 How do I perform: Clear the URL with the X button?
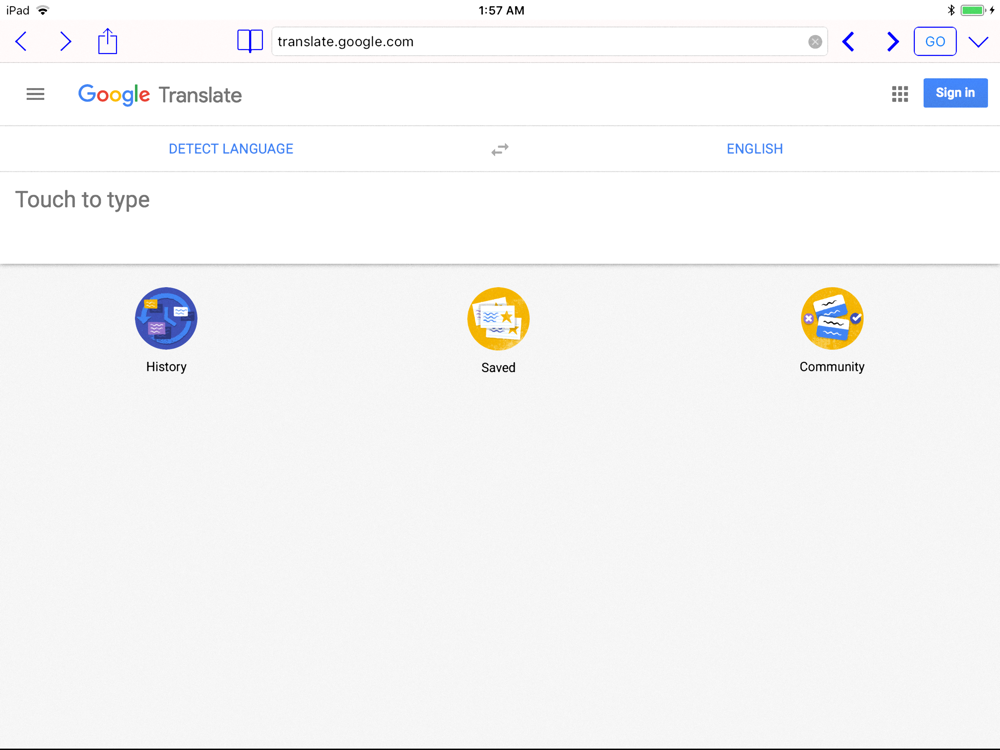click(x=814, y=42)
